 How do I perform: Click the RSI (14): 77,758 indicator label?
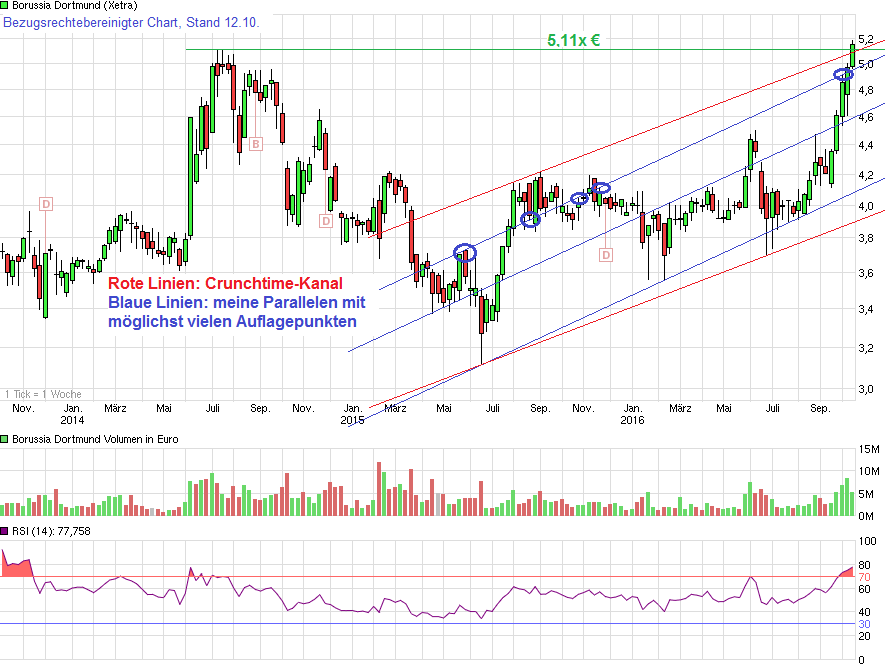click(x=51, y=531)
